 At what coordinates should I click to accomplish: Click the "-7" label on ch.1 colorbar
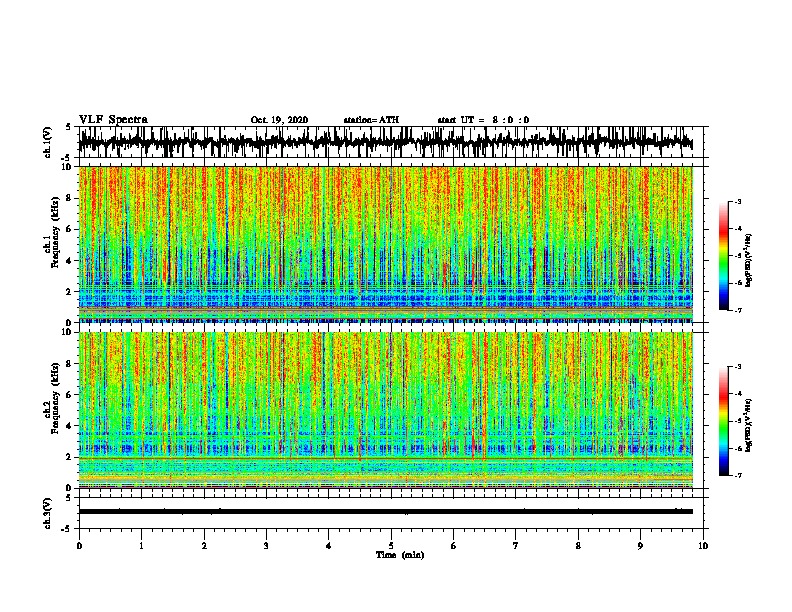(737, 310)
